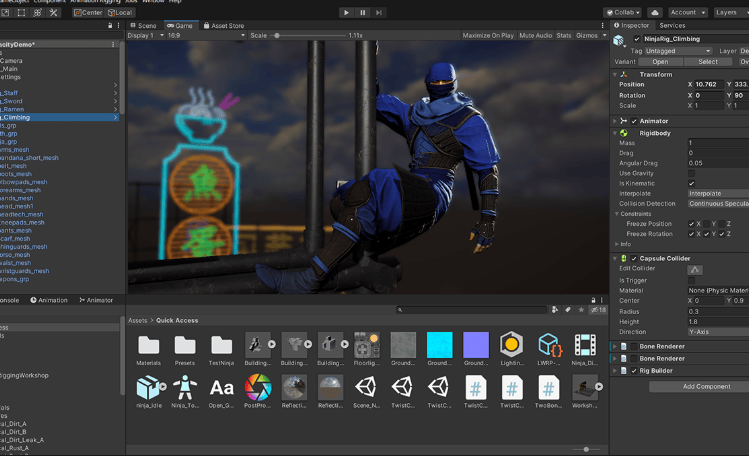Enable the Use Gravity checkbox

pos(691,173)
